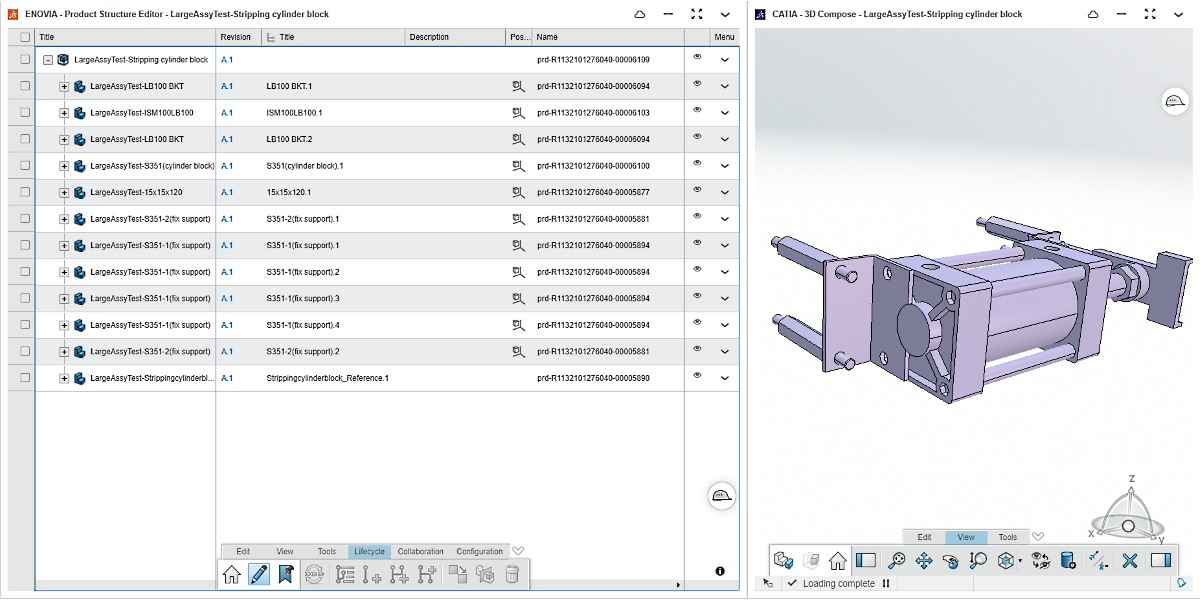
Task: Click the Revision column header
Action: pyautogui.click(x=239, y=37)
